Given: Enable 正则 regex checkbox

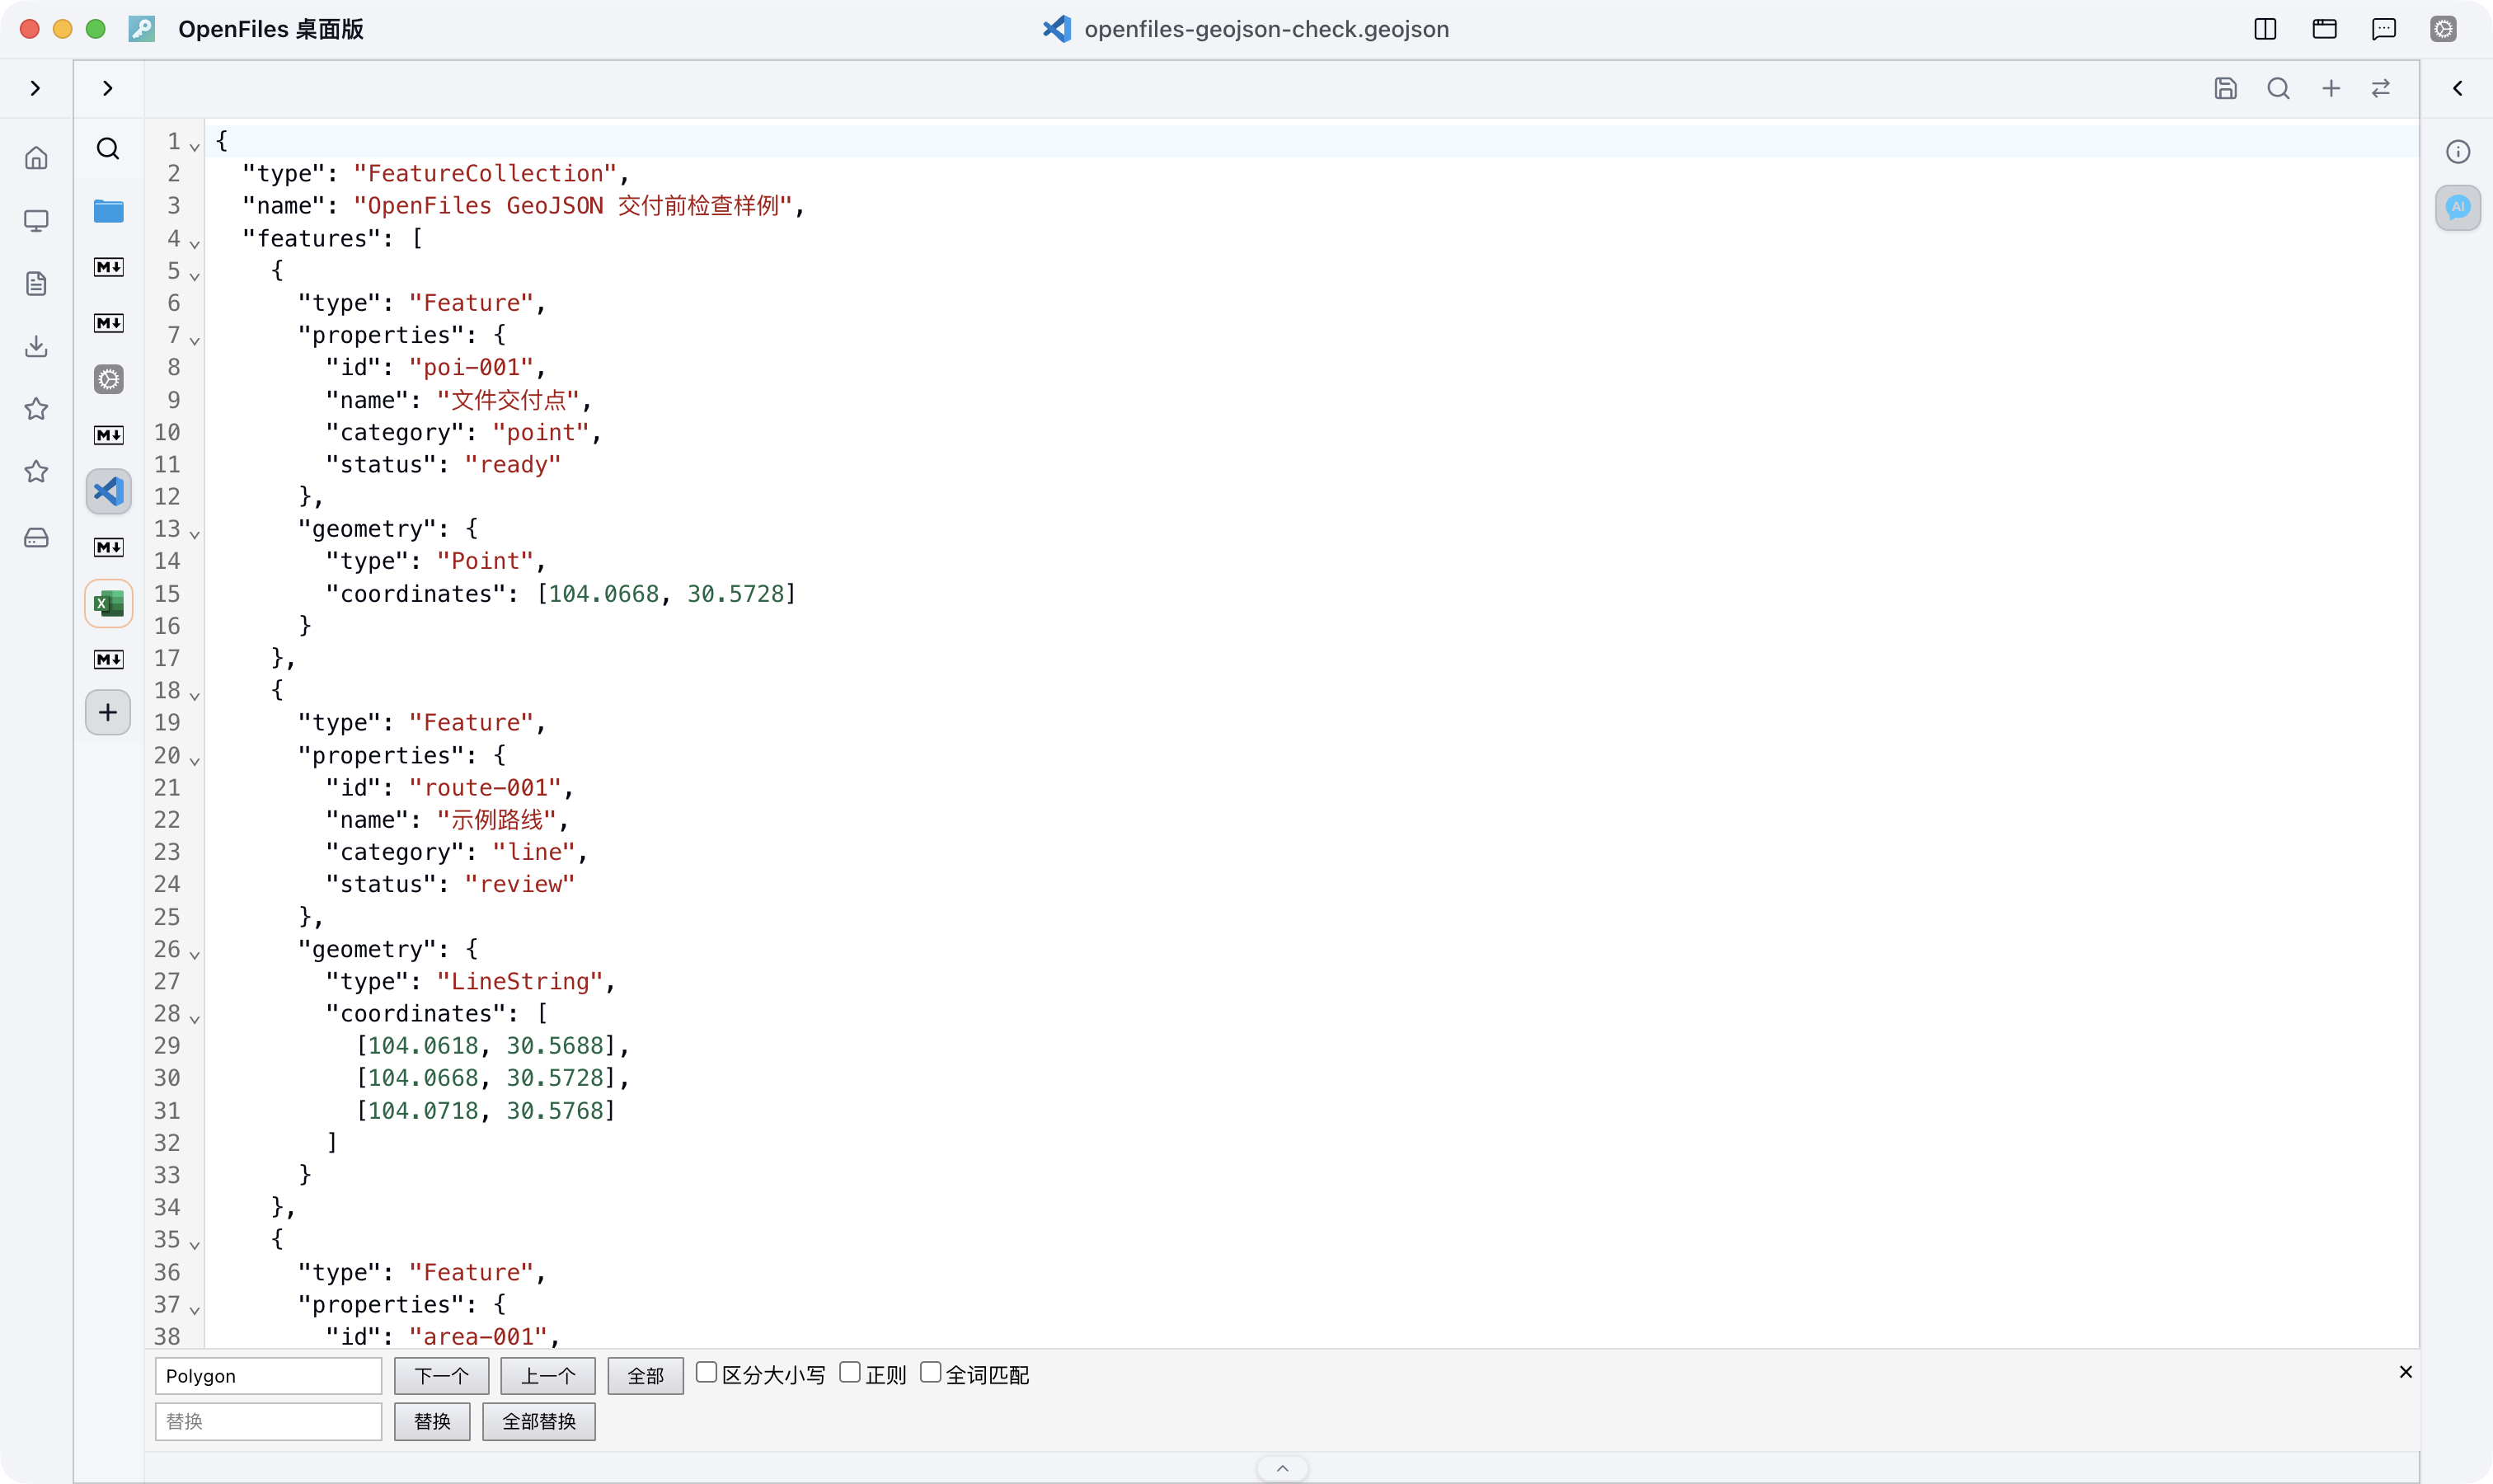Looking at the screenshot, I should pos(850,1373).
